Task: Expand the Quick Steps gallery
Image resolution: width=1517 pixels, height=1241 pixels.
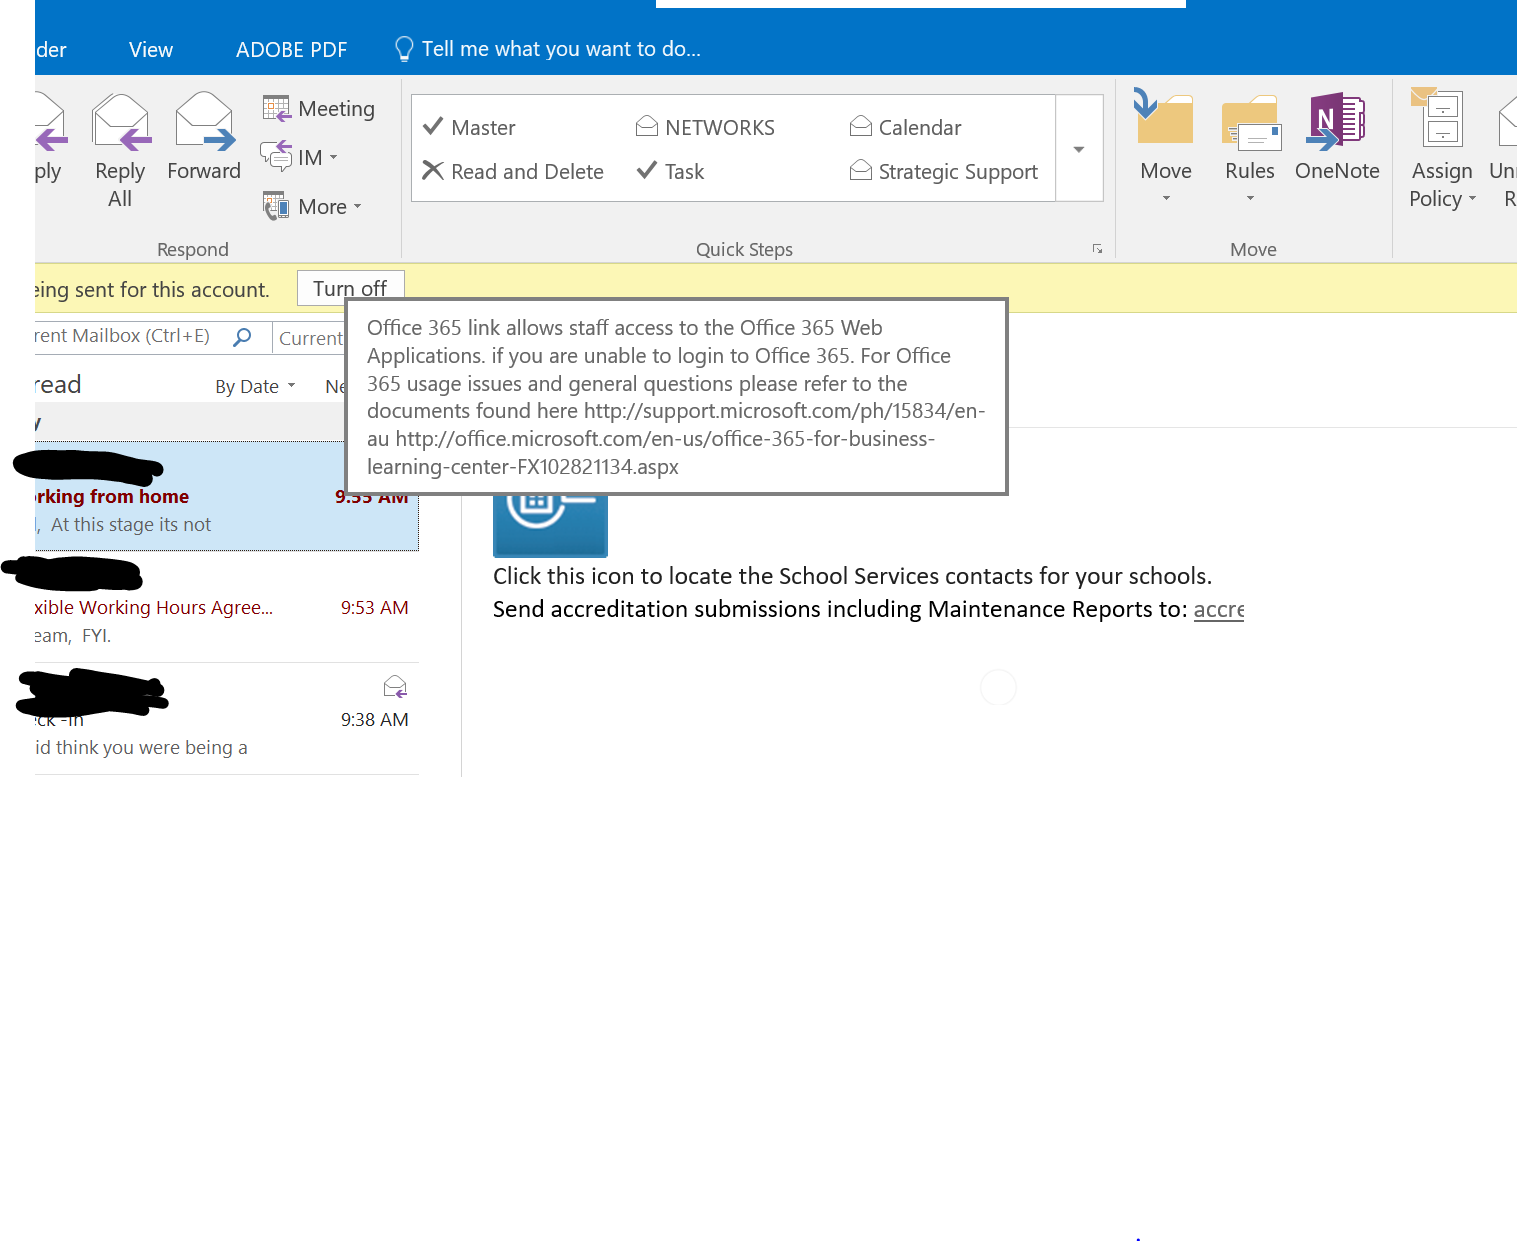Action: click(x=1079, y=149)
